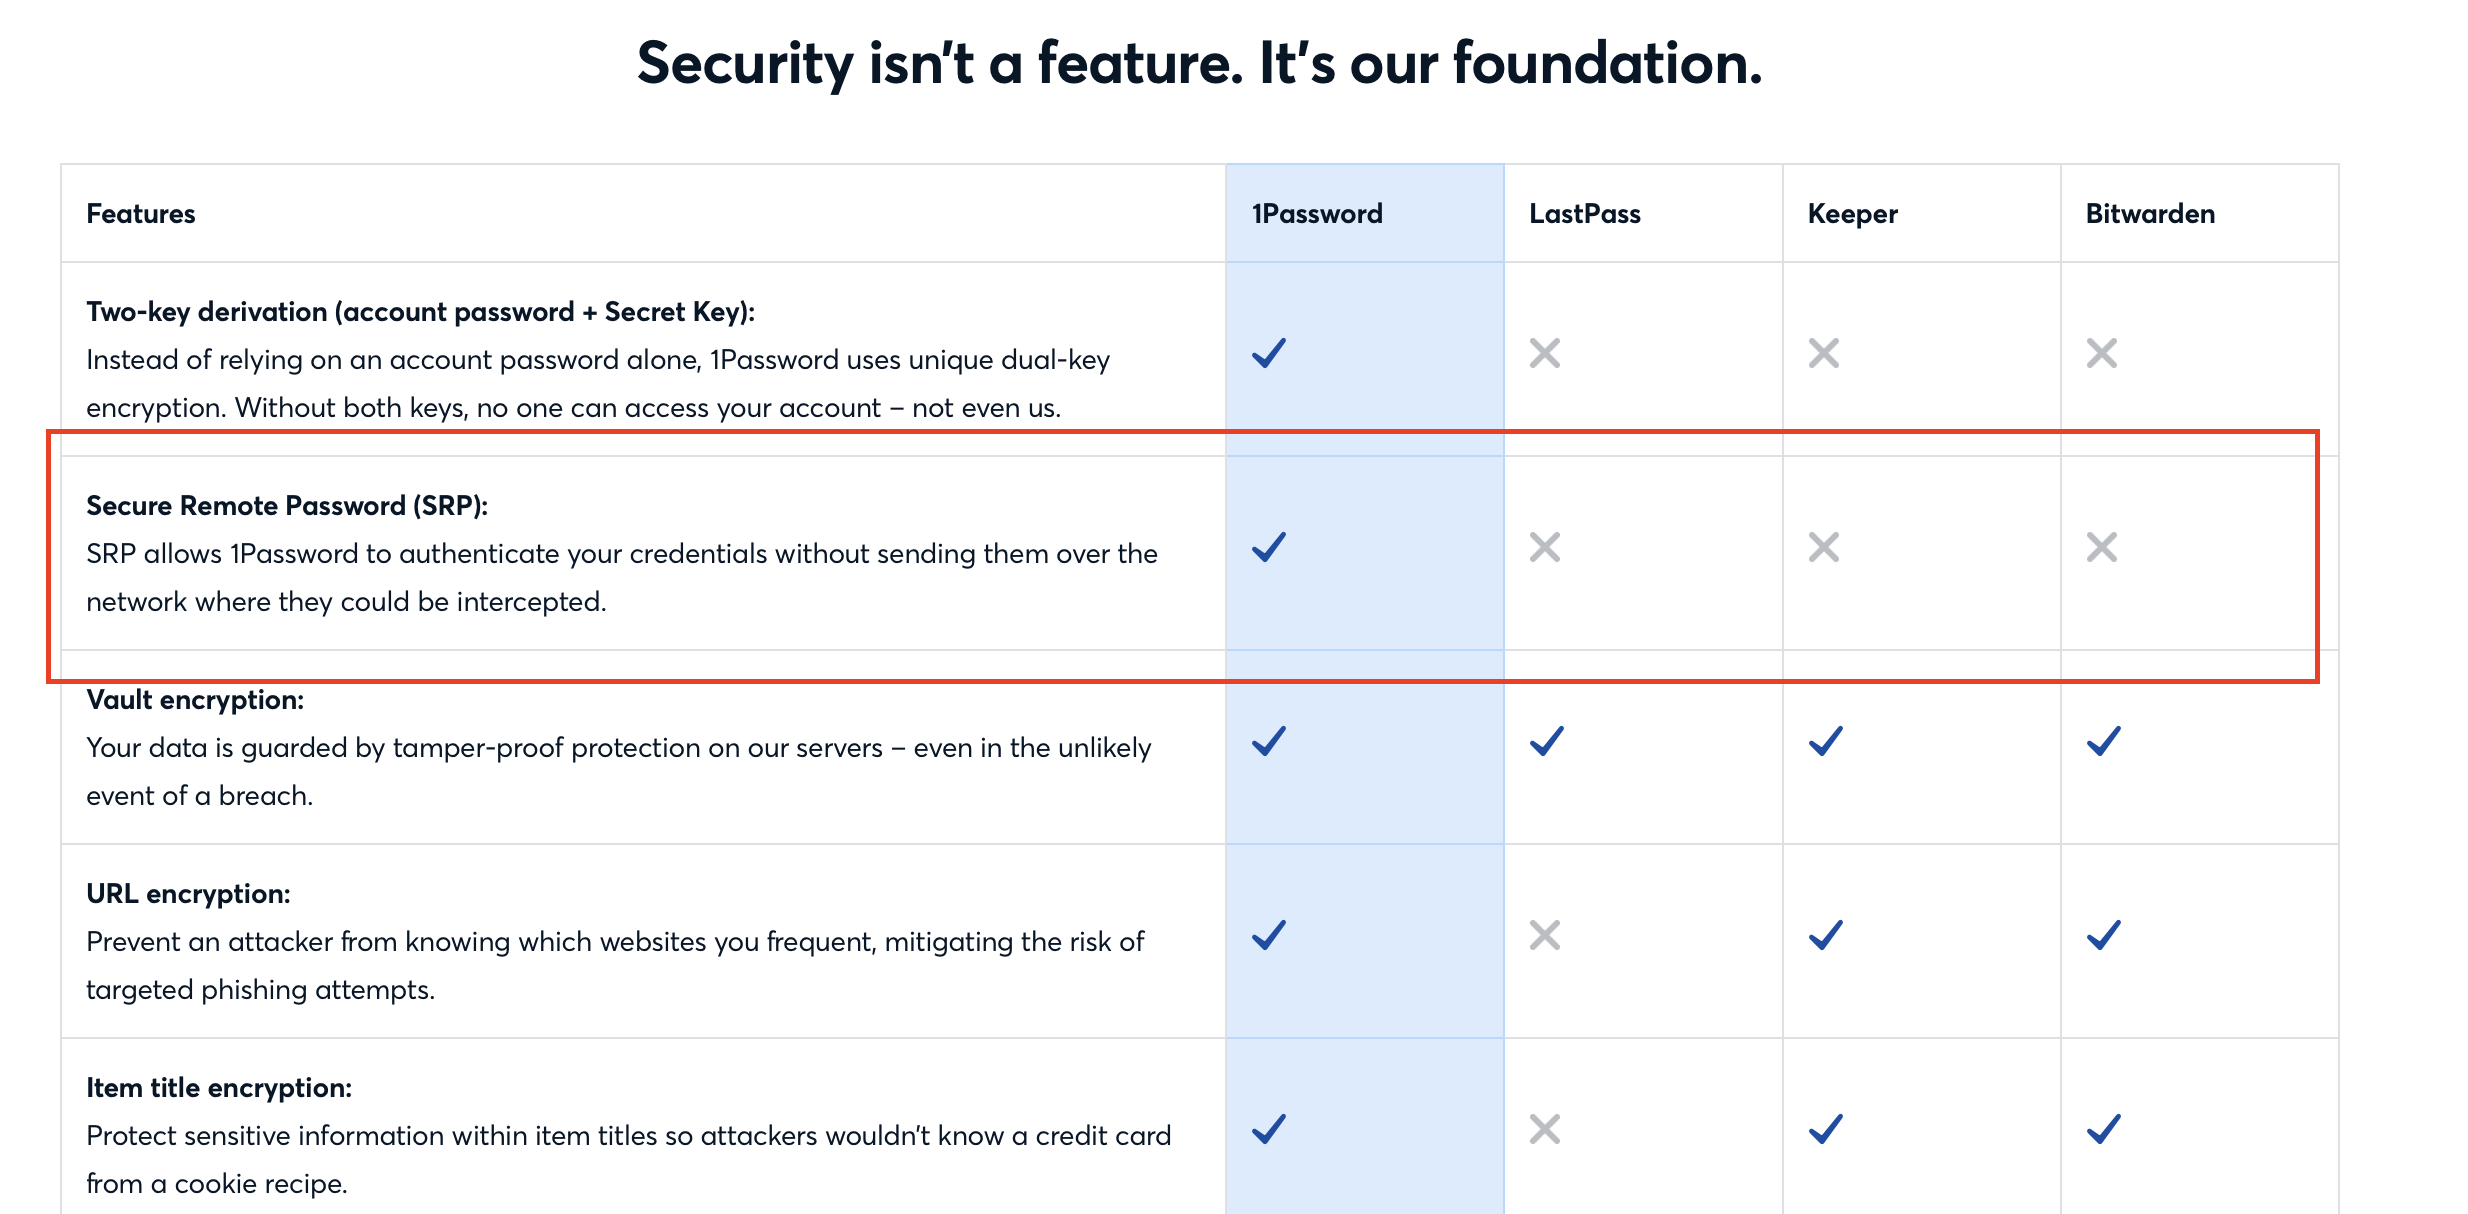Select the 1Password column header

(1317, 213)
